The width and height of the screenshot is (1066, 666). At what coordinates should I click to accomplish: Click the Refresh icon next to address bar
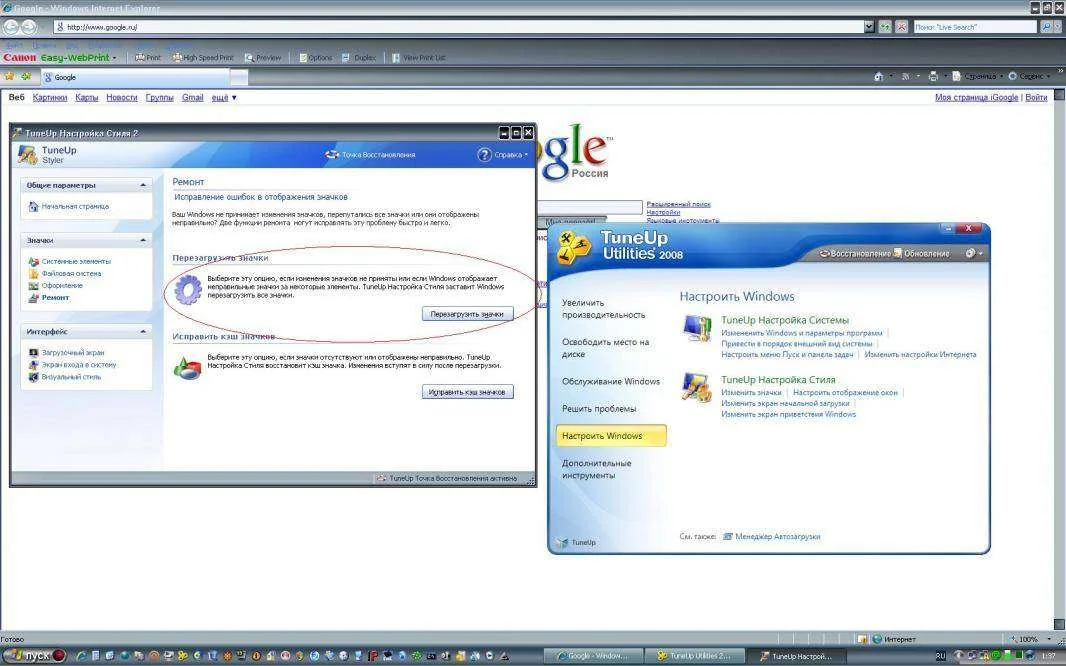pyautogui.click(x=884, y=27)
